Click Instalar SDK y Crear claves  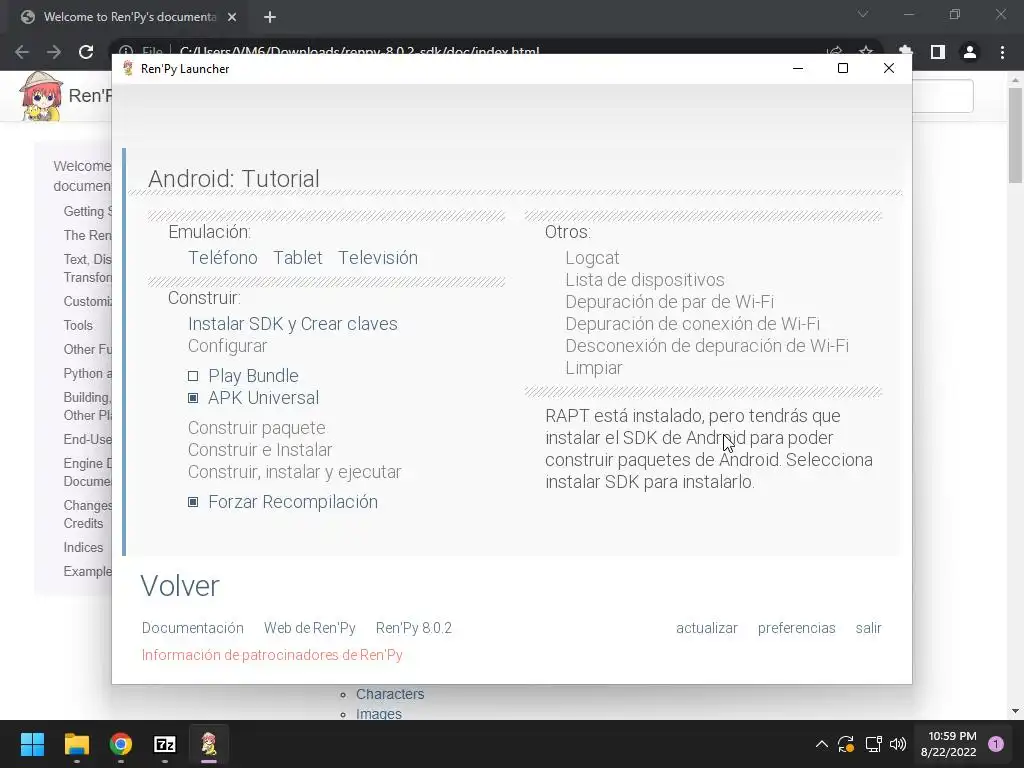tap(293, 324)
